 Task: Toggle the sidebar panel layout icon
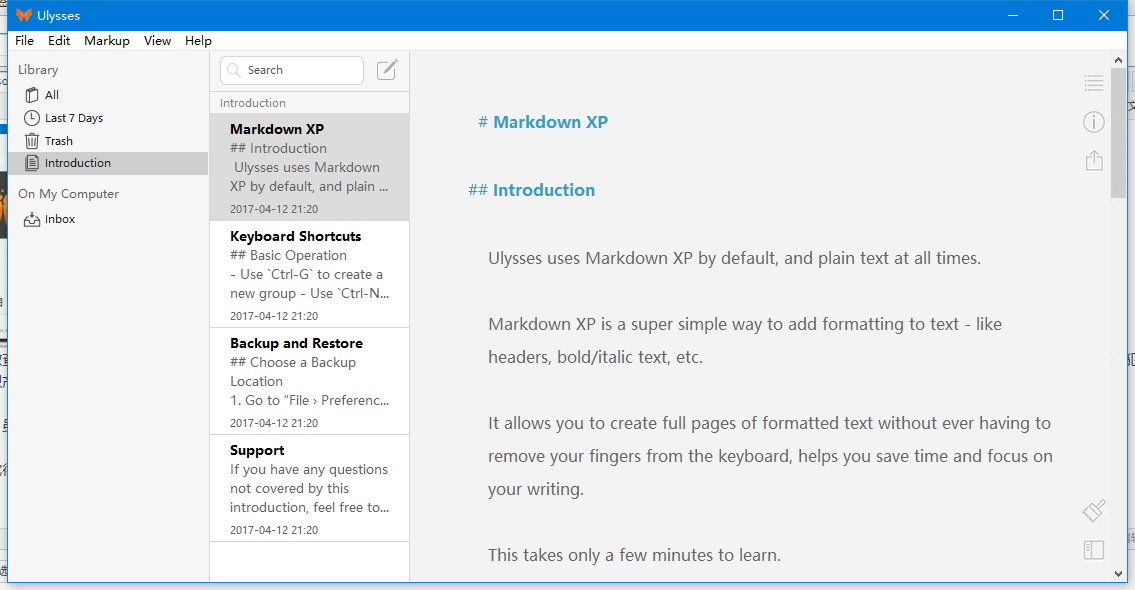click(x=1093, y=550)
